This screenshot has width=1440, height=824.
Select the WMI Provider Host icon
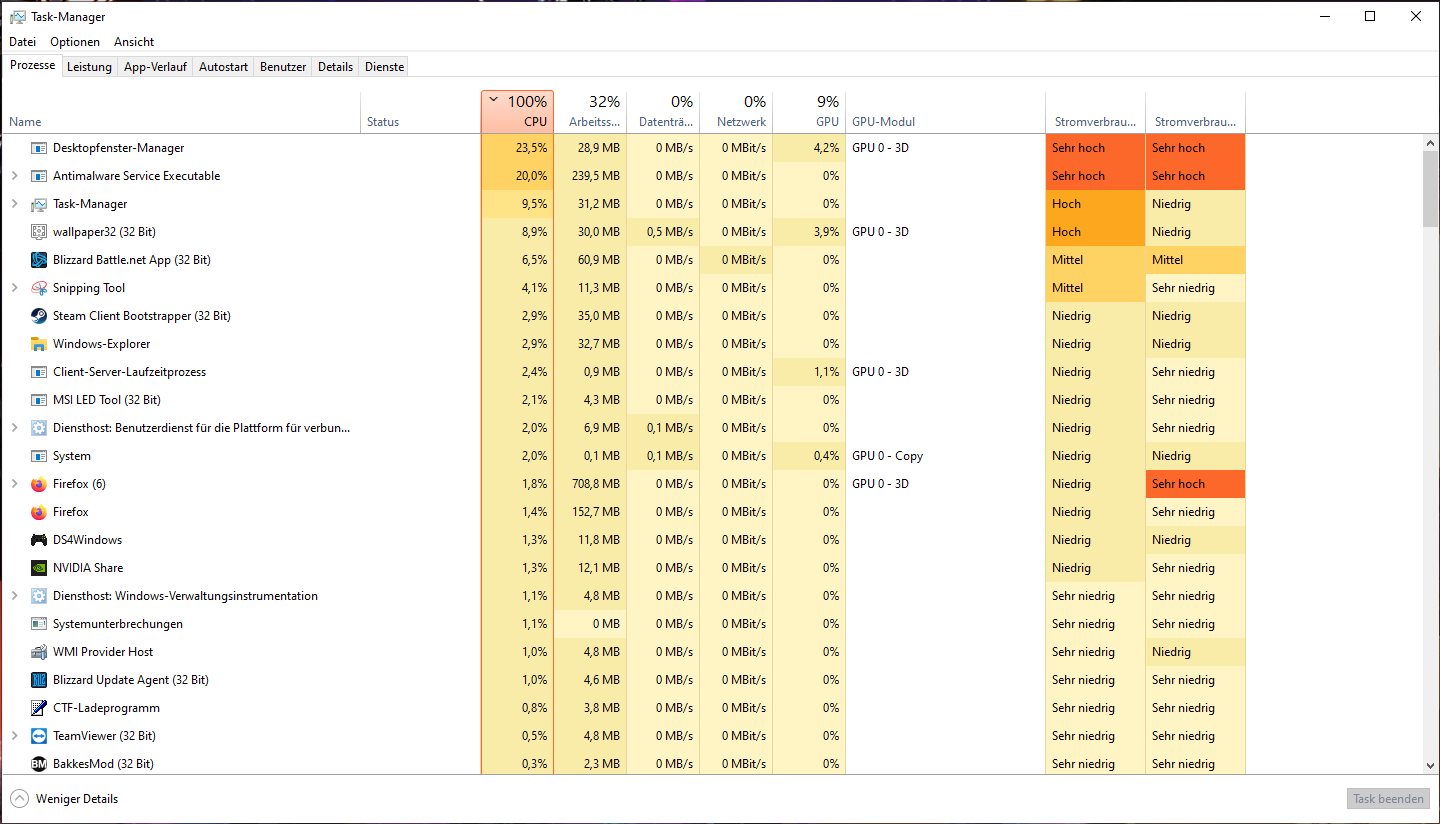coord(39,652)
